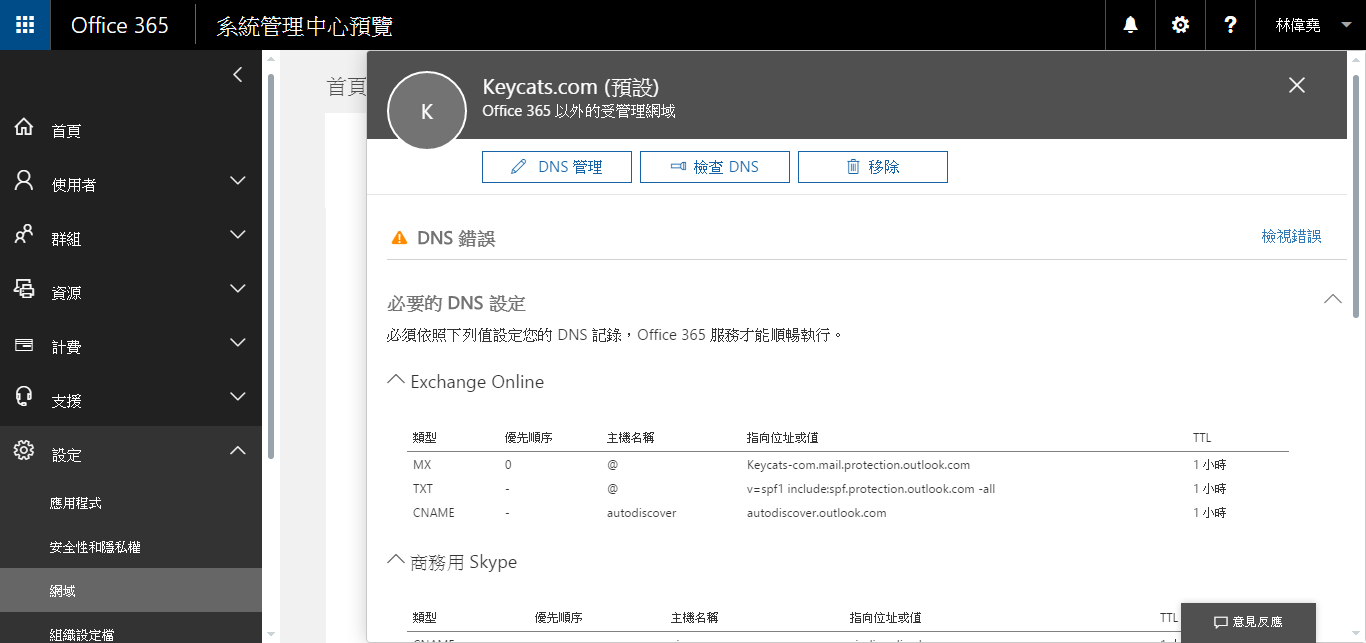Select 網域 in the sidebar
The image size is (1366, 643).
point(131,591)
